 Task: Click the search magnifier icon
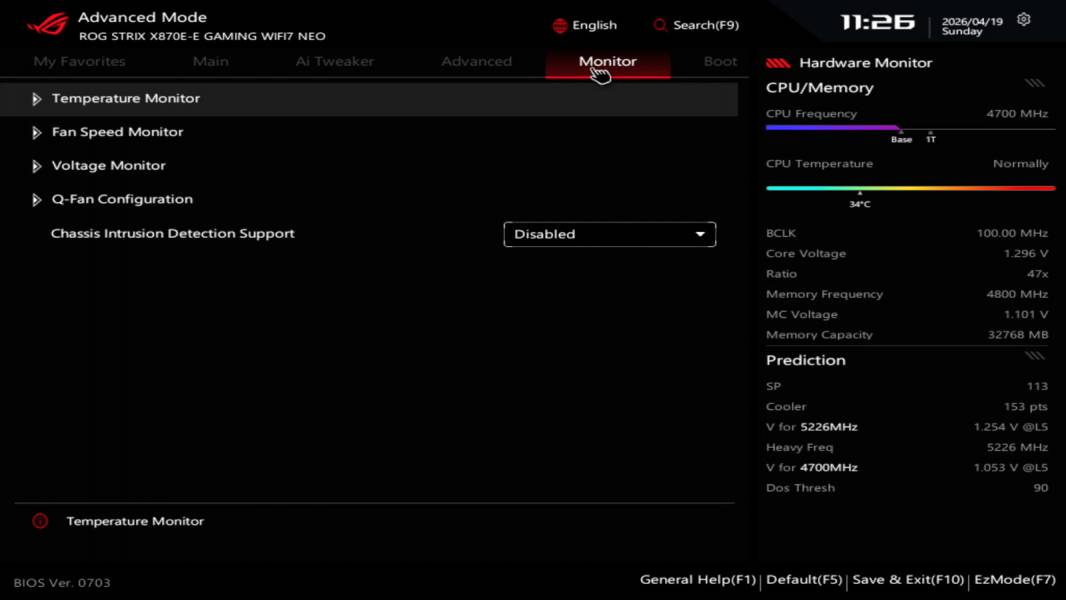659,25
